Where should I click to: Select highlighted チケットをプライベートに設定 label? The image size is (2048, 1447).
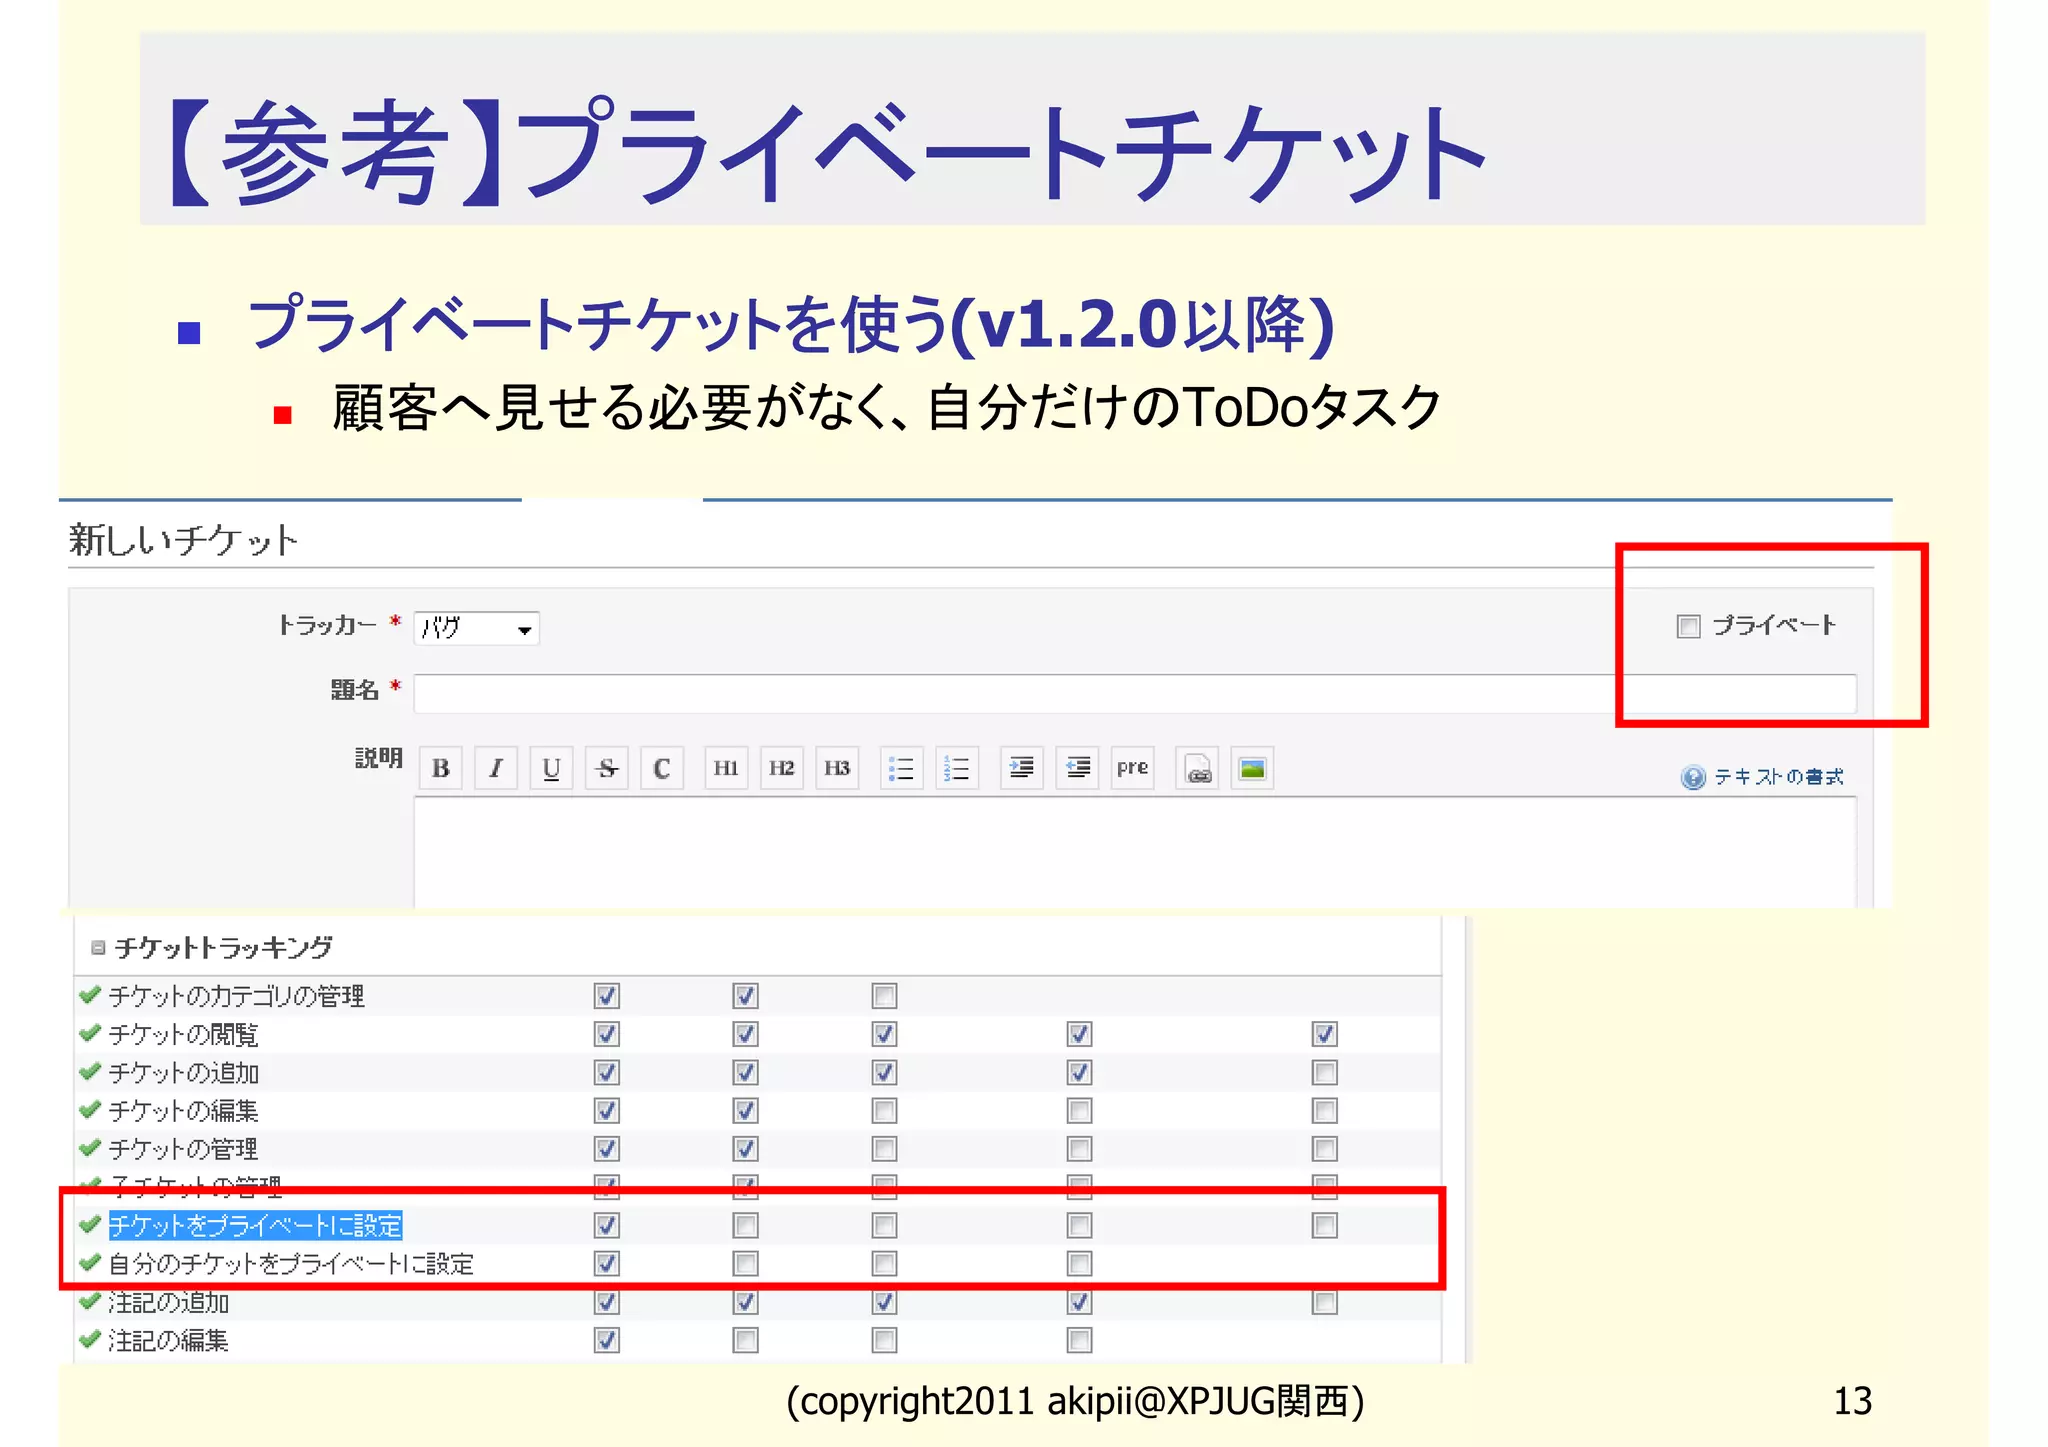coord(255,1226)
